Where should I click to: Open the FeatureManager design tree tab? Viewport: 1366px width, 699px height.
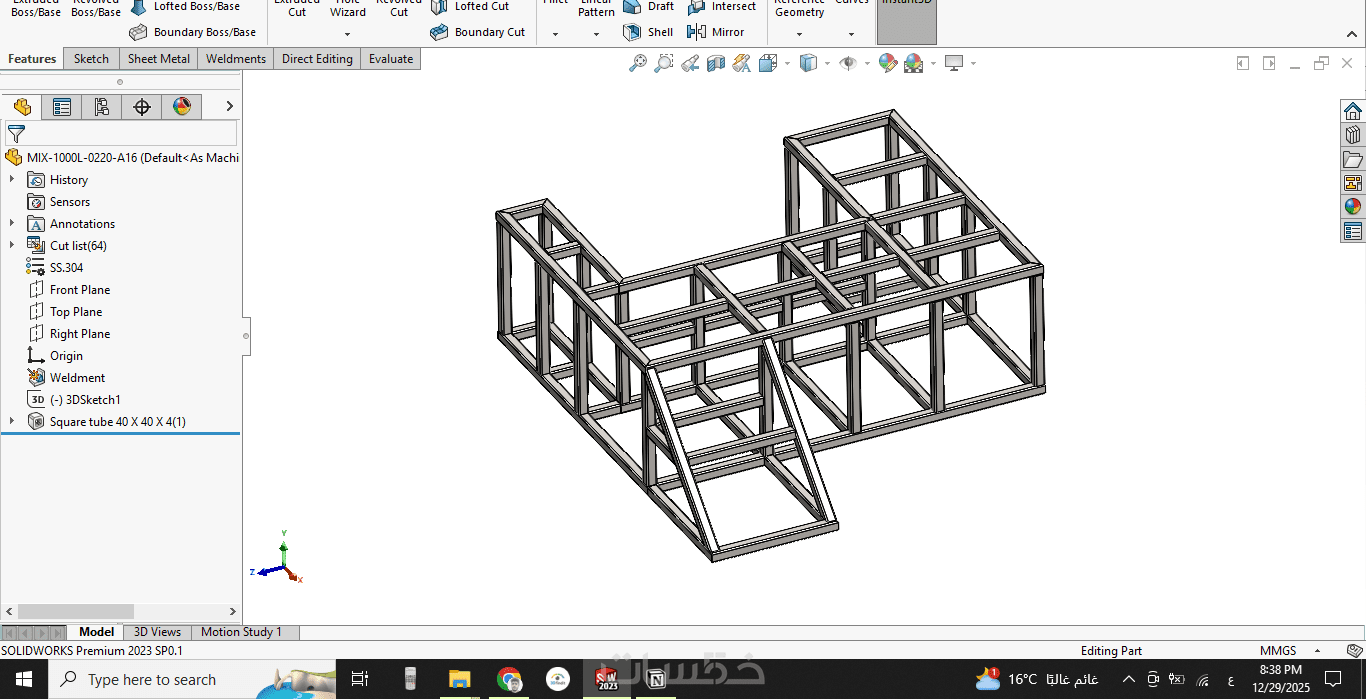click(x=22, y=107)
